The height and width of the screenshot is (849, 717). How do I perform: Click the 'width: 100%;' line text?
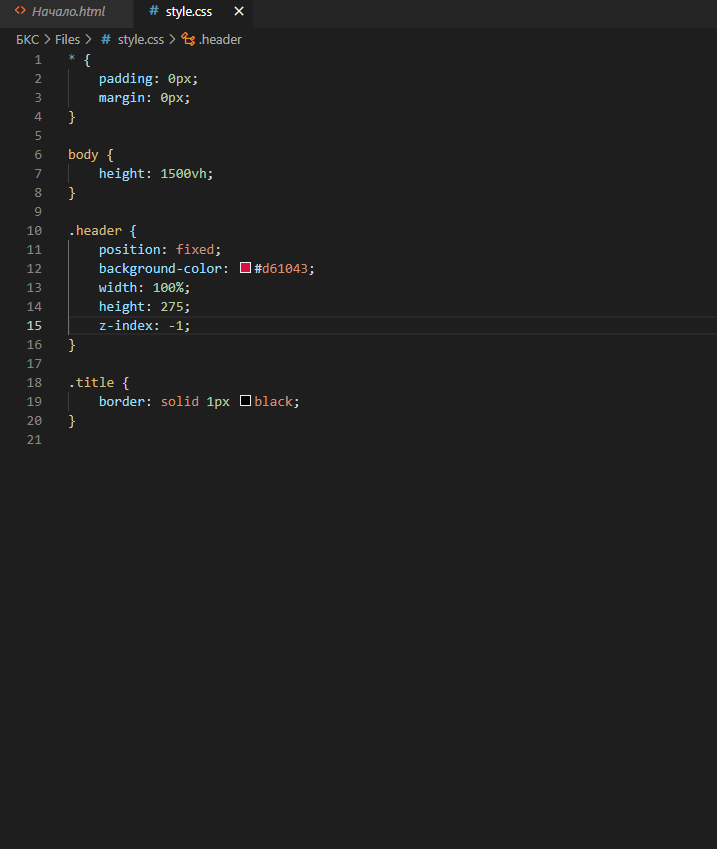[144, 288]
